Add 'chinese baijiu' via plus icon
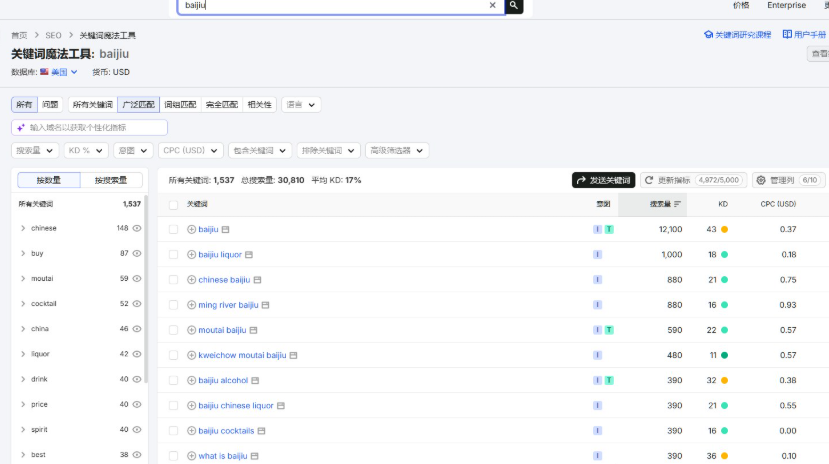Viewport: 829px width, 464px height. [191, 280]
